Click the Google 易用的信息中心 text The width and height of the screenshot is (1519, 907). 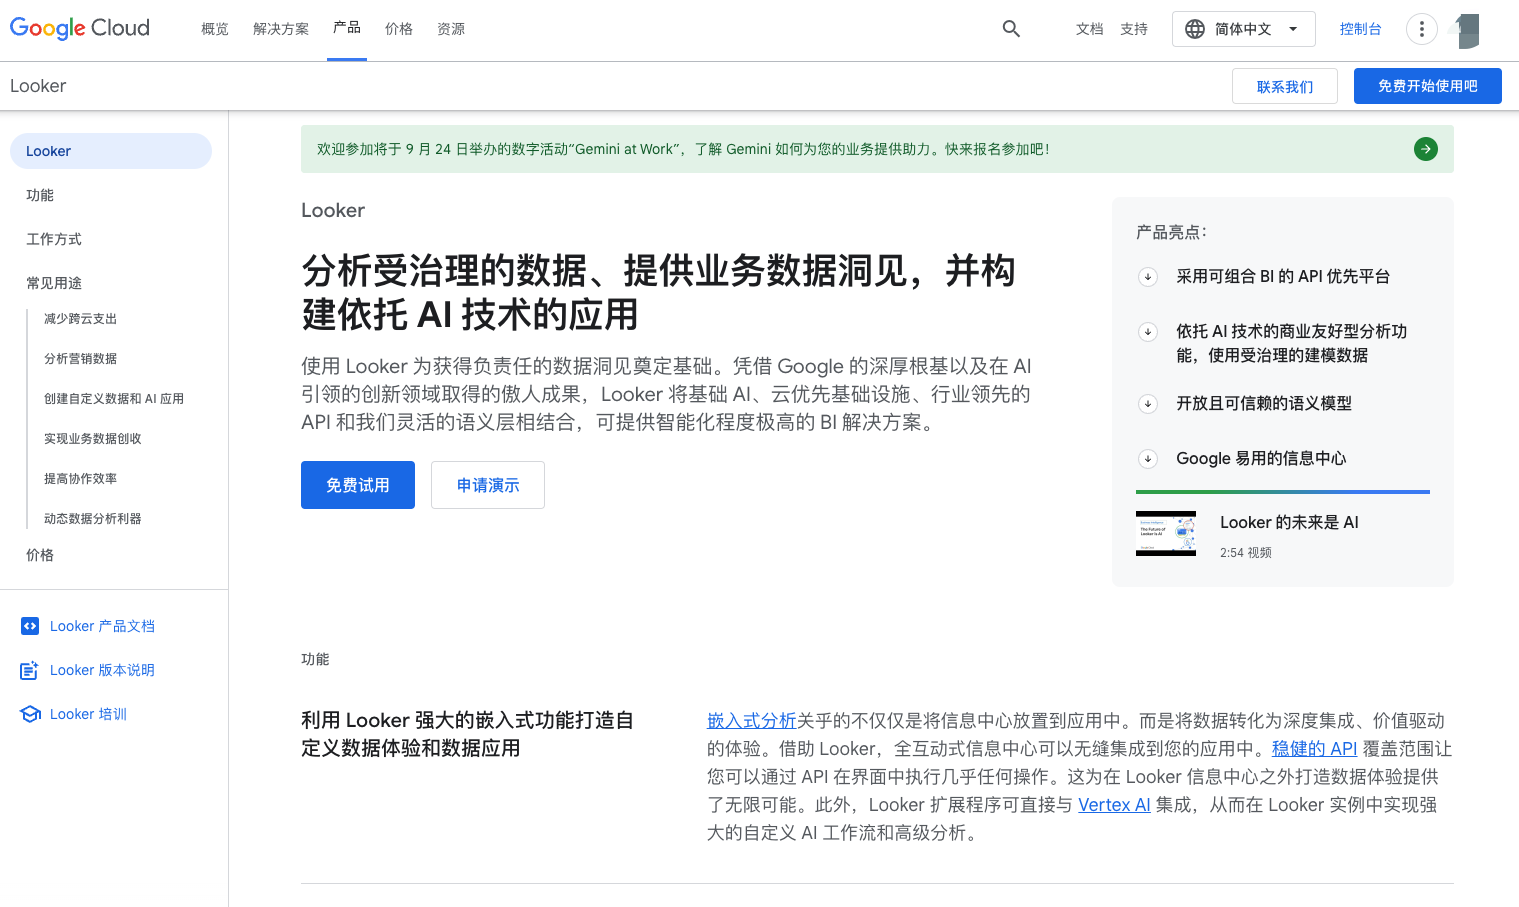coord(1261,458)
